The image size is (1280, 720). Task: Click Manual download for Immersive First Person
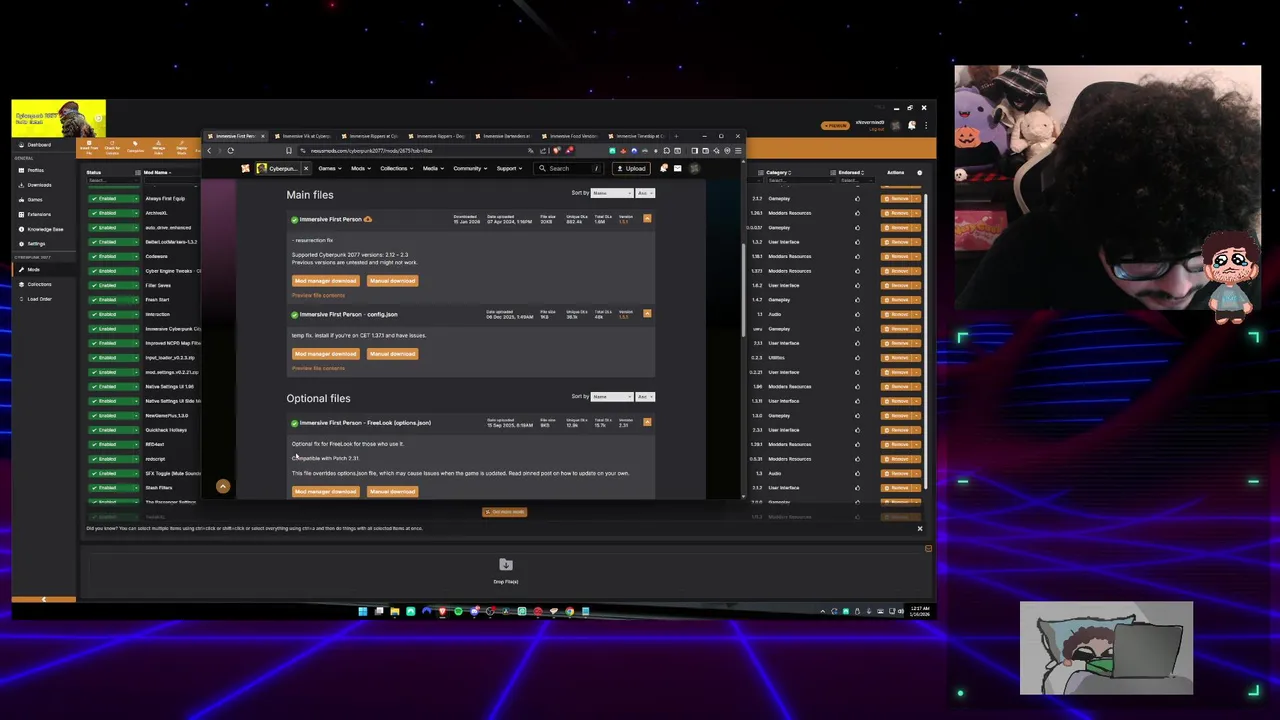(392, 281)
